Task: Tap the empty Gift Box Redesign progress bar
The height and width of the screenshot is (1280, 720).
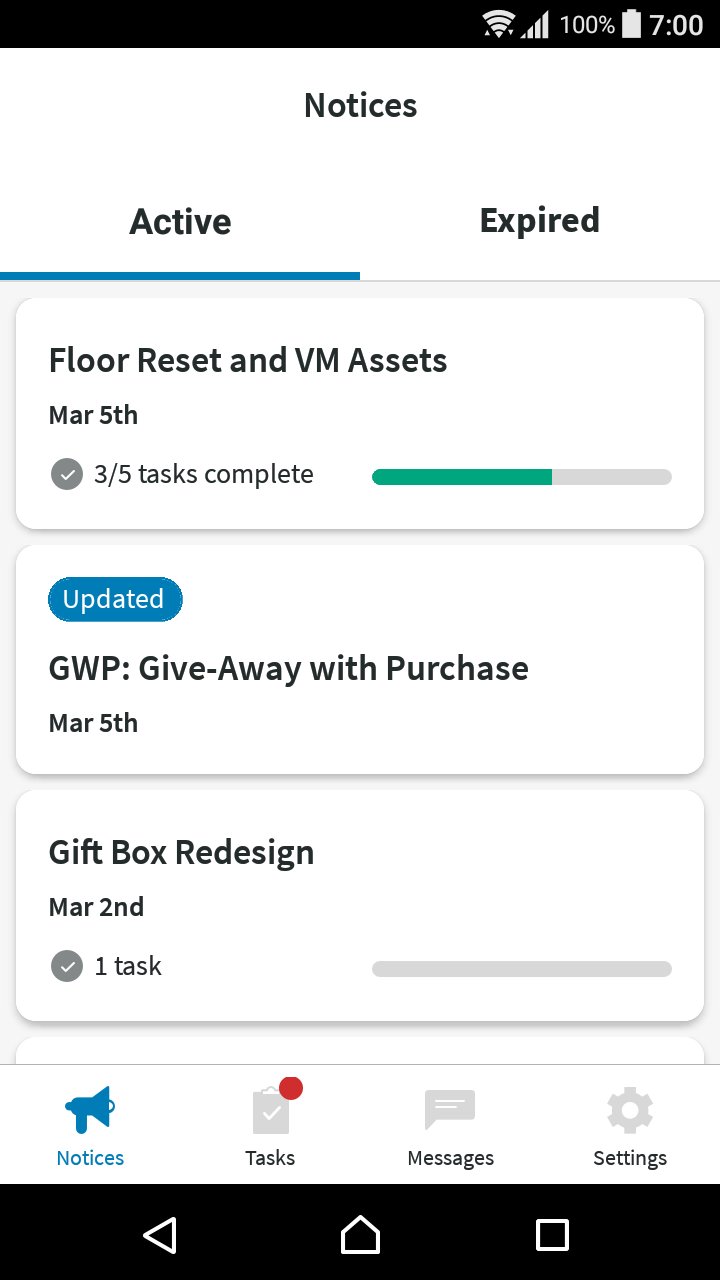Action: [521, 968]
